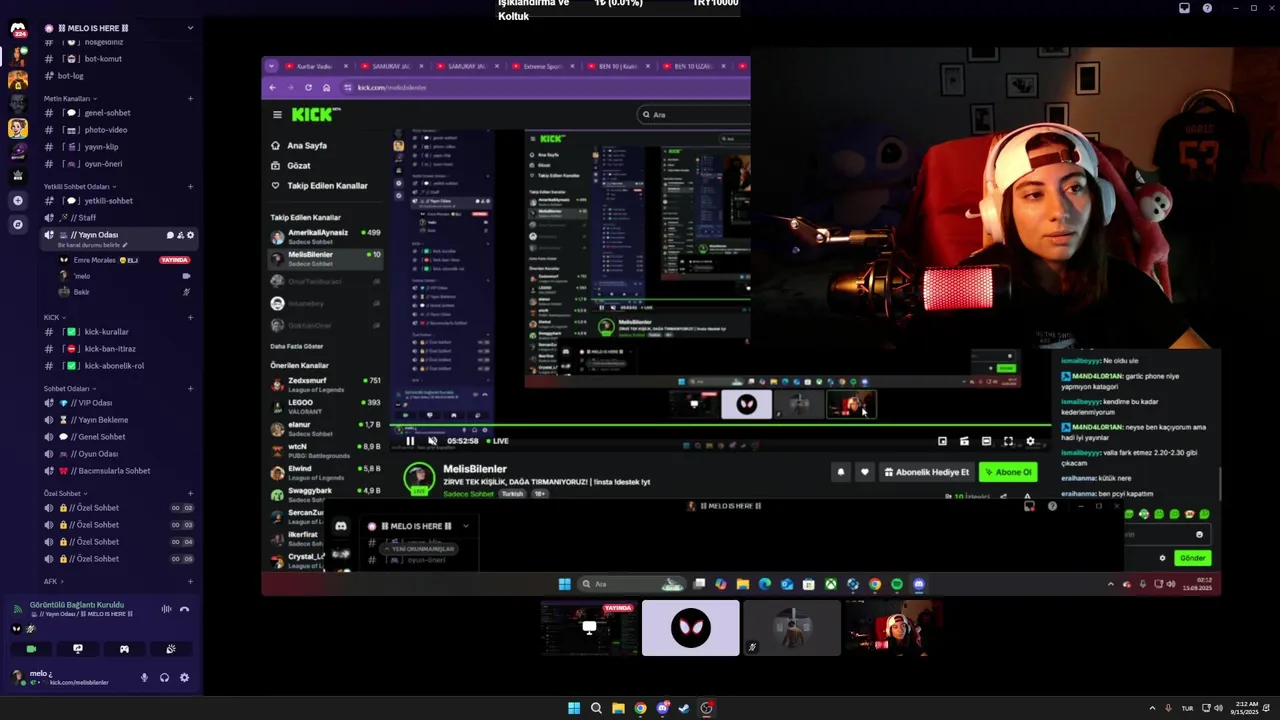The image size is (1280, 720).
Task: Toggle camera with green video button
Action: (x=31, y=649)
